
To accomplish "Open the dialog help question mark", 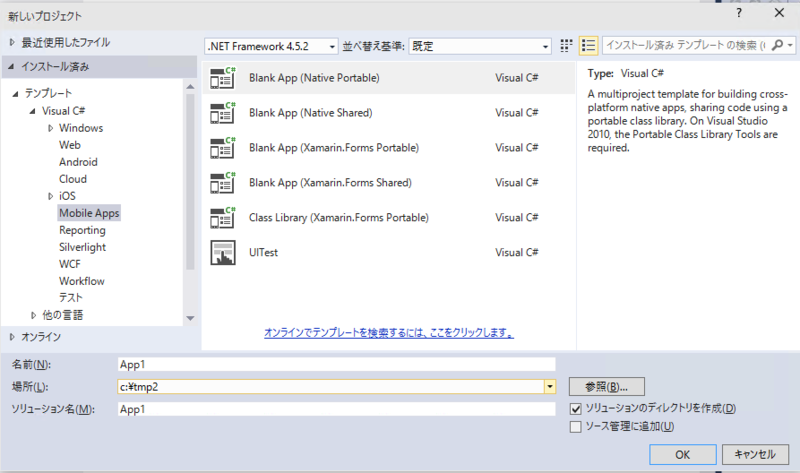I will coord(739,13).
